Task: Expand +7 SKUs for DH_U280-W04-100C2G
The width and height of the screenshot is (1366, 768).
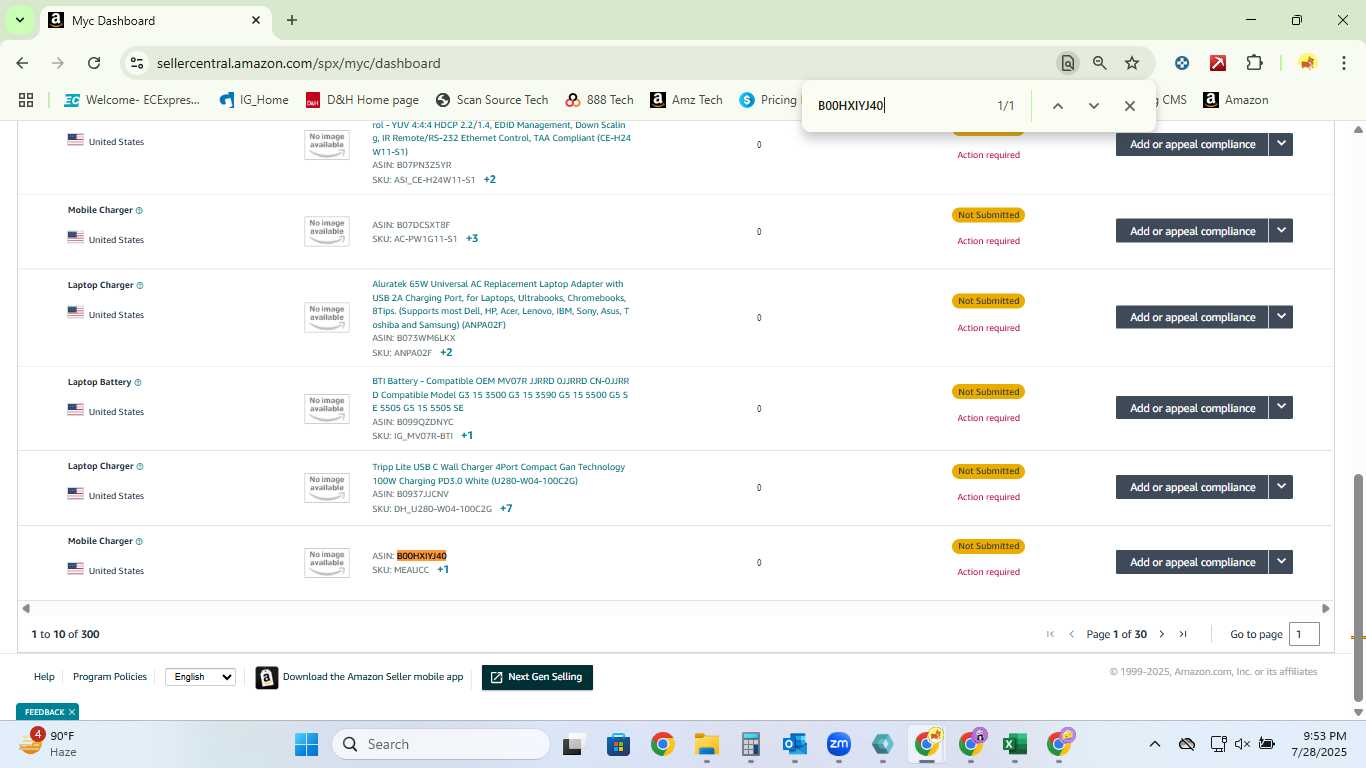Action: point(506,509)
